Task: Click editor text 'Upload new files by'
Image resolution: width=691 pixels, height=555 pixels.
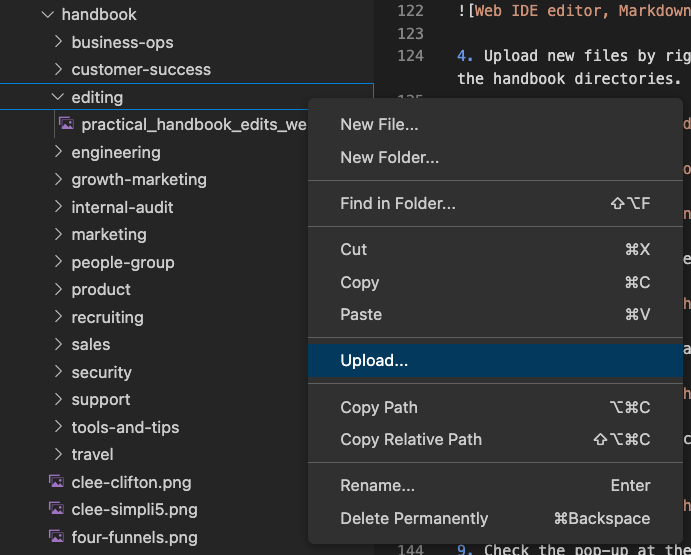Action: coord(570,56)
